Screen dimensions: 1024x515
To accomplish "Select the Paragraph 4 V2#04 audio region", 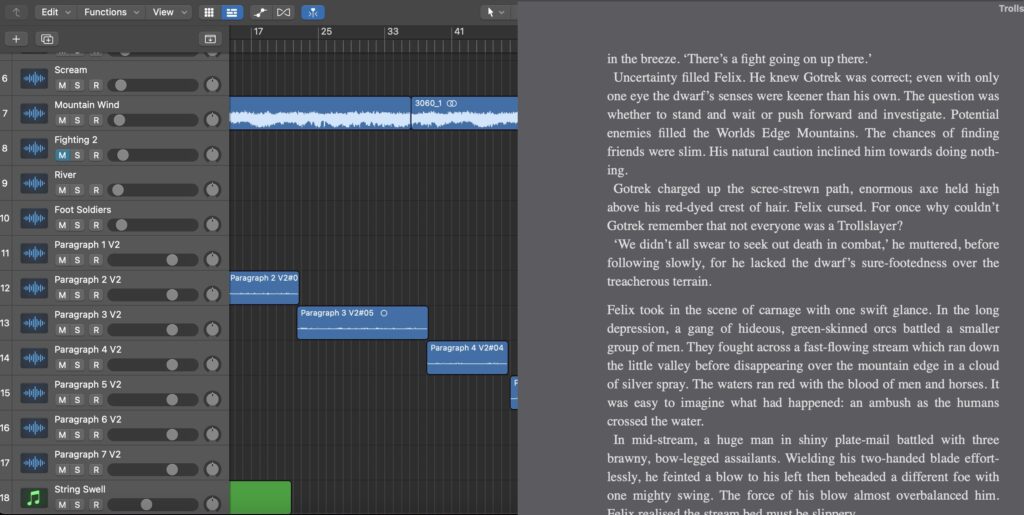I will [467, 358].
